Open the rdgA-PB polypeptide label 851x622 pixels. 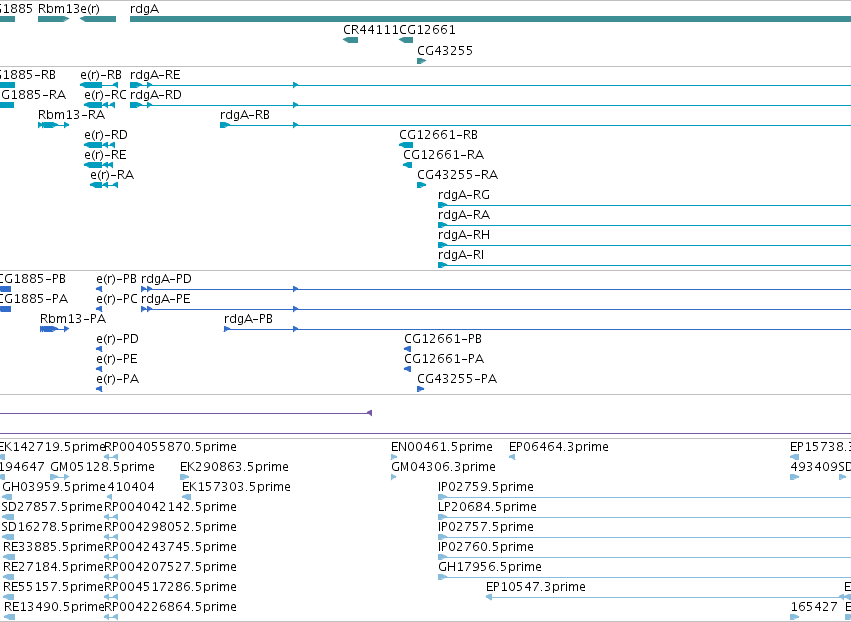[249, 319]
